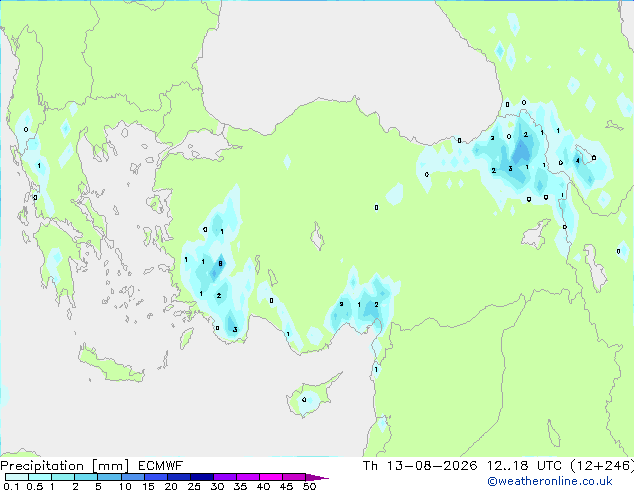Click the 'Precipitation' title word
634x490 pixels.
coord(42,466)
